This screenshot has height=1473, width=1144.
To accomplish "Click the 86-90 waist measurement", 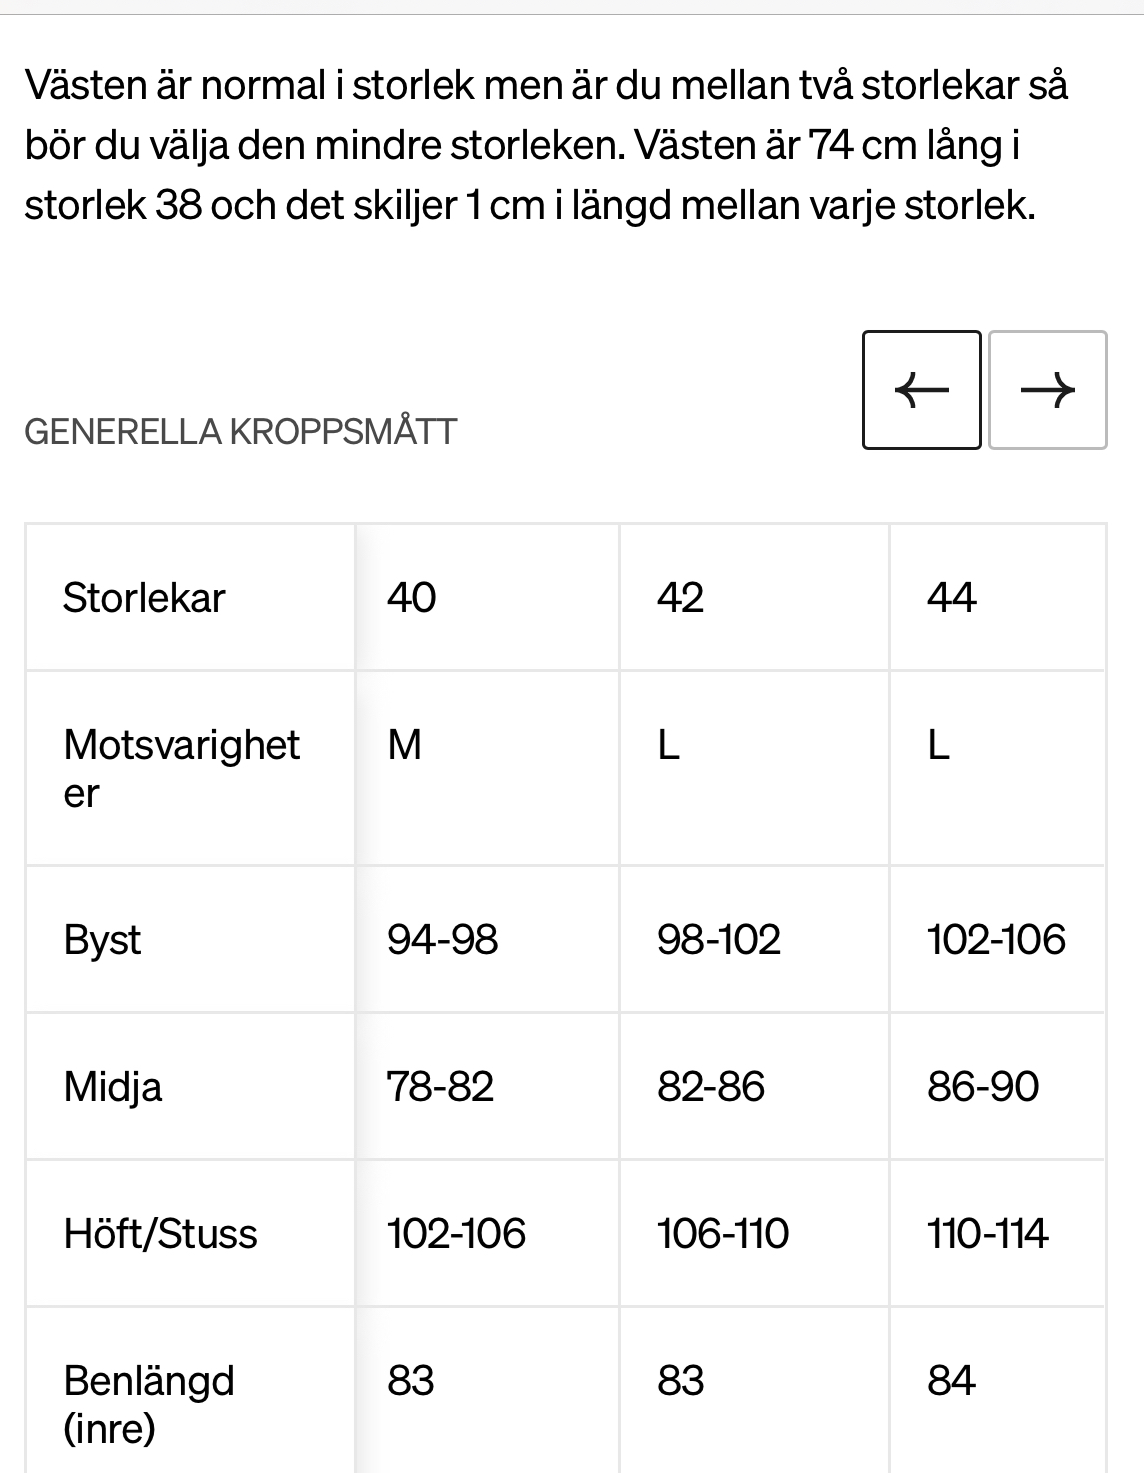I will (983, 1087).
